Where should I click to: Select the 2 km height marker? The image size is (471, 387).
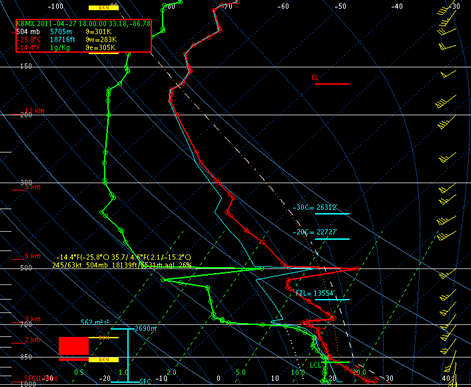[x=33, y=340]
